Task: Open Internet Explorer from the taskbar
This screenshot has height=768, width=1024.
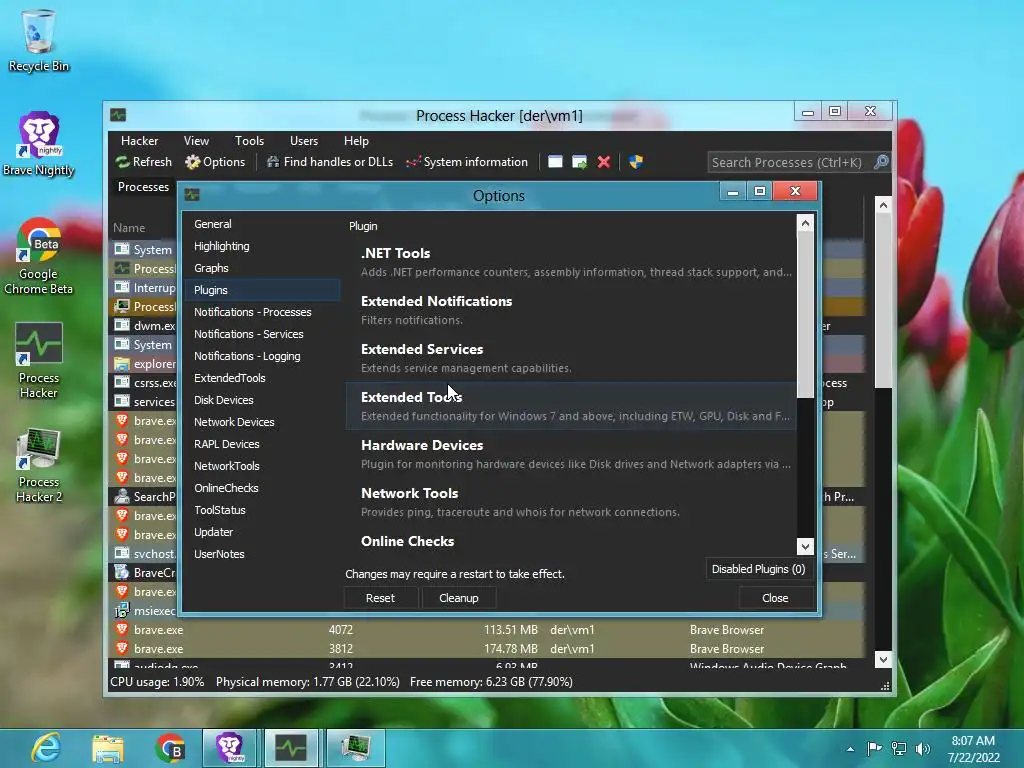Action: pos(46,748)
